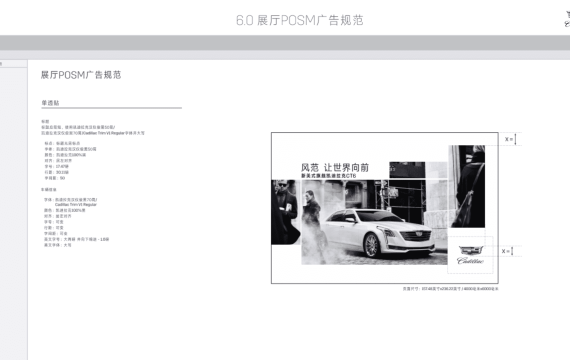Screen dimensions: 570x360
Task: Select the man in sunglasses photo panel
Action: 285,212
